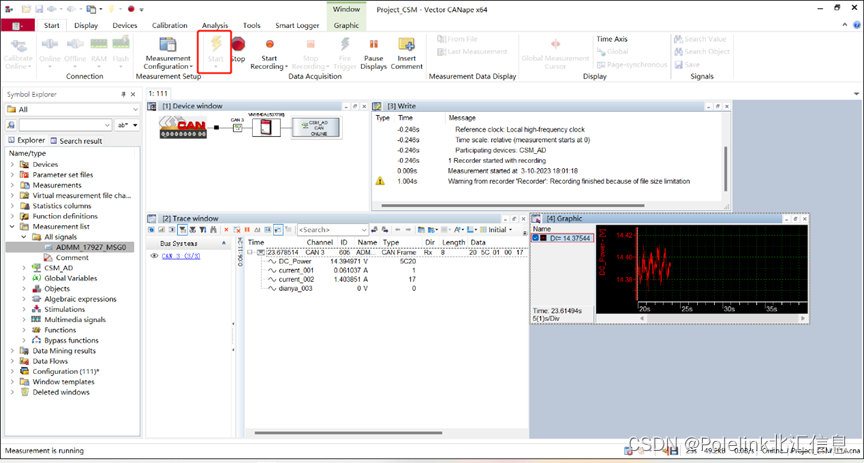864x463 pixels.
Task: Click the Graphic time axis scroll right arrow
Action: point(803,318)
